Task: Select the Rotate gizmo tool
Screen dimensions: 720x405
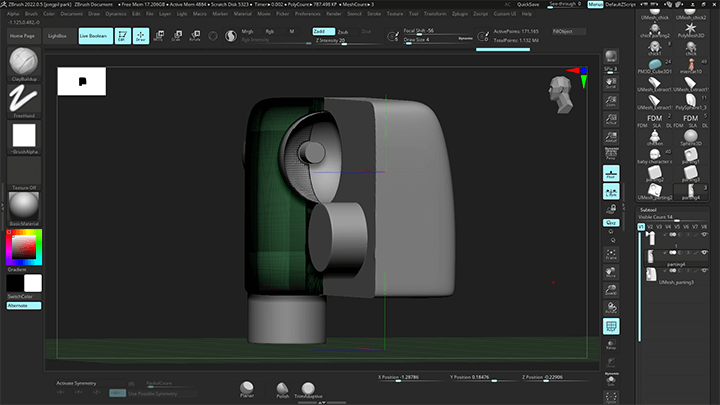Action: tap(195, 36)
